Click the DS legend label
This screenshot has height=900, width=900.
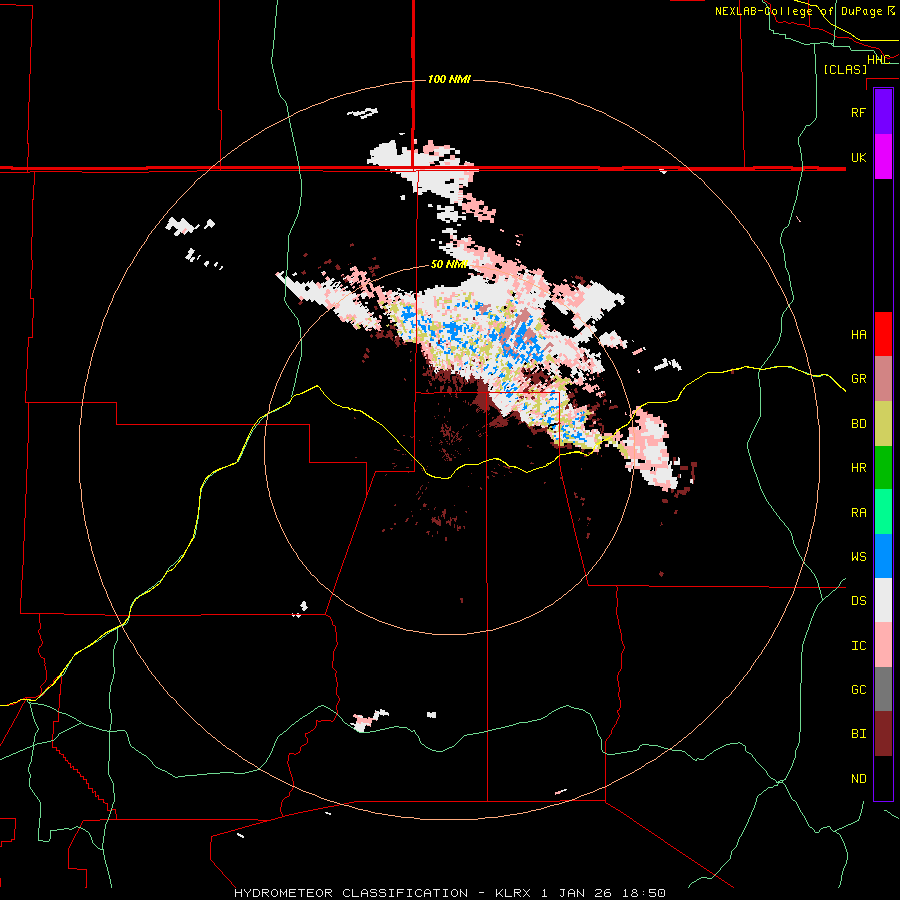coord(858,600)
